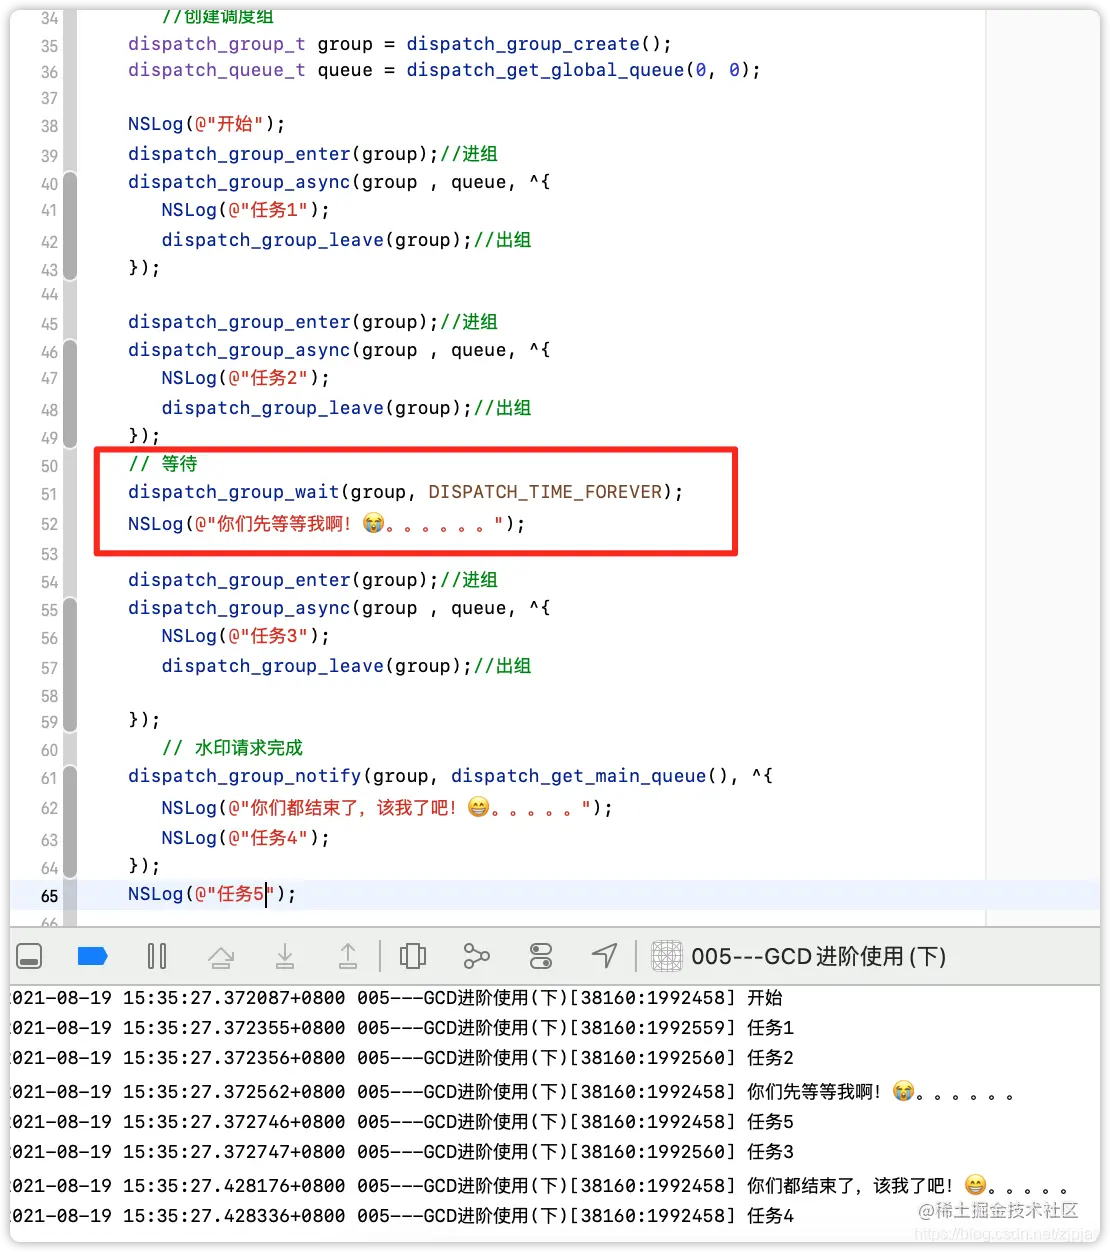1110x1252 pixels.
Task: Click dispatch_group_async on line 55
Action: click(240, 608)
